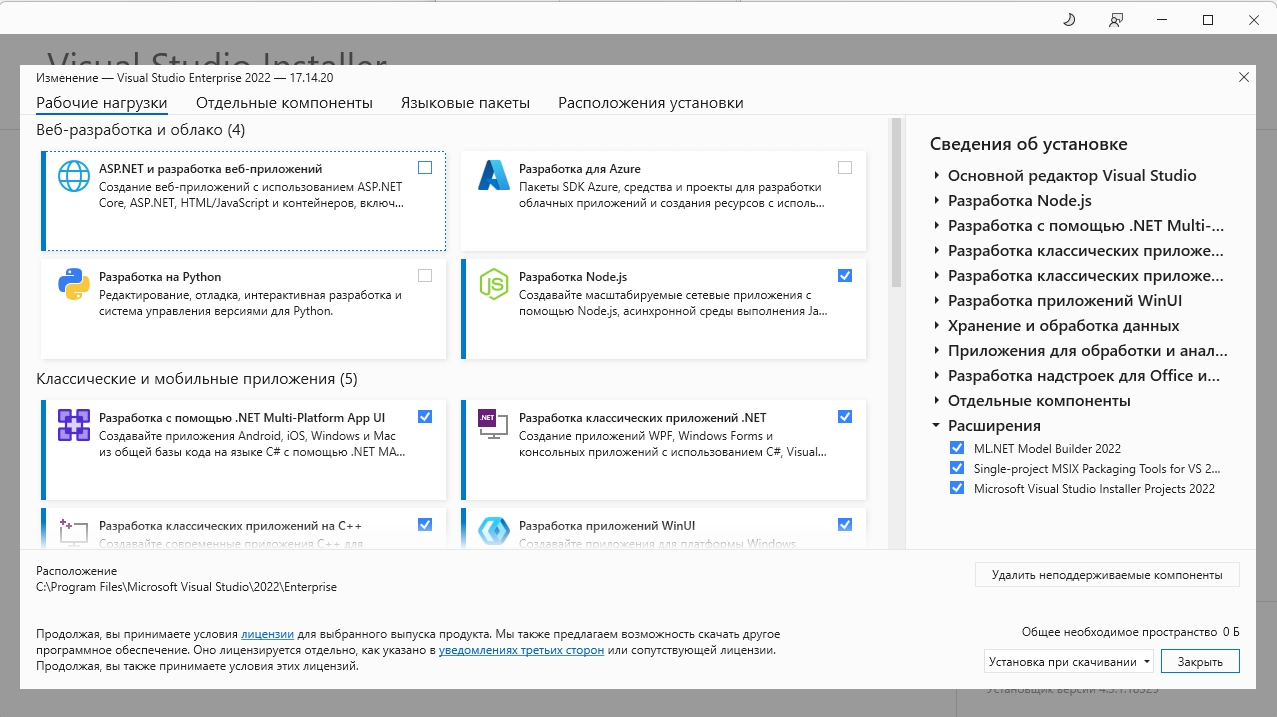Uncheck the WinUI app development workload
Viewport: 1277px width, 717px height.
845,525
